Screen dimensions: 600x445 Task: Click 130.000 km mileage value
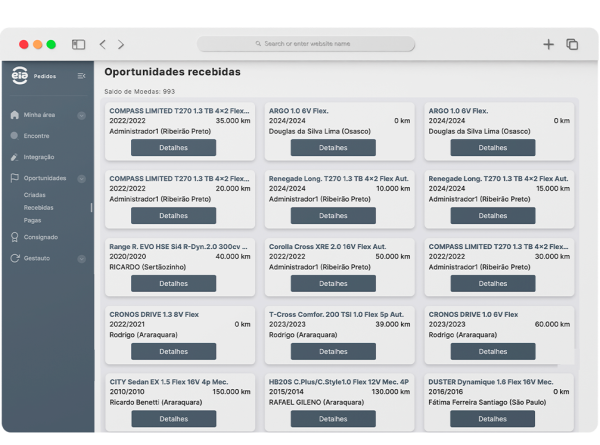391,392
